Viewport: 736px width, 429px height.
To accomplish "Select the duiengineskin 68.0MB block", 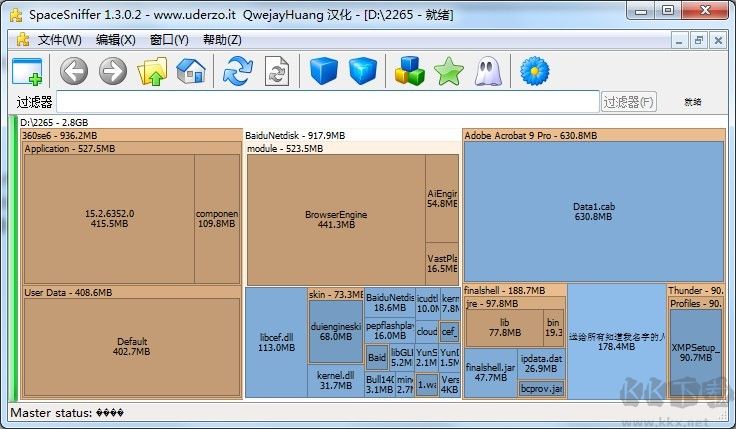I will (336, 331).
